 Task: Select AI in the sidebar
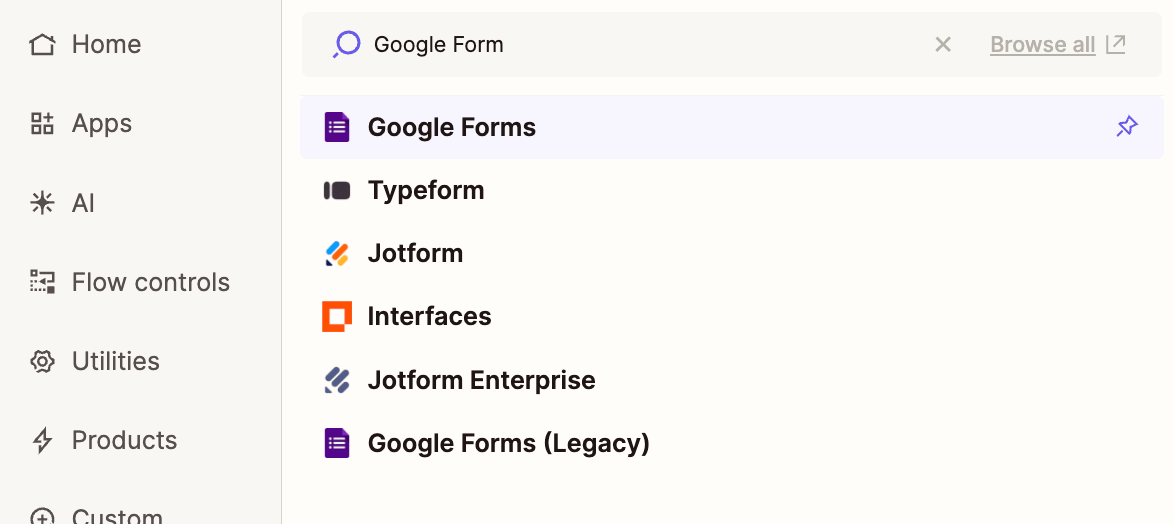pos(83,203)
